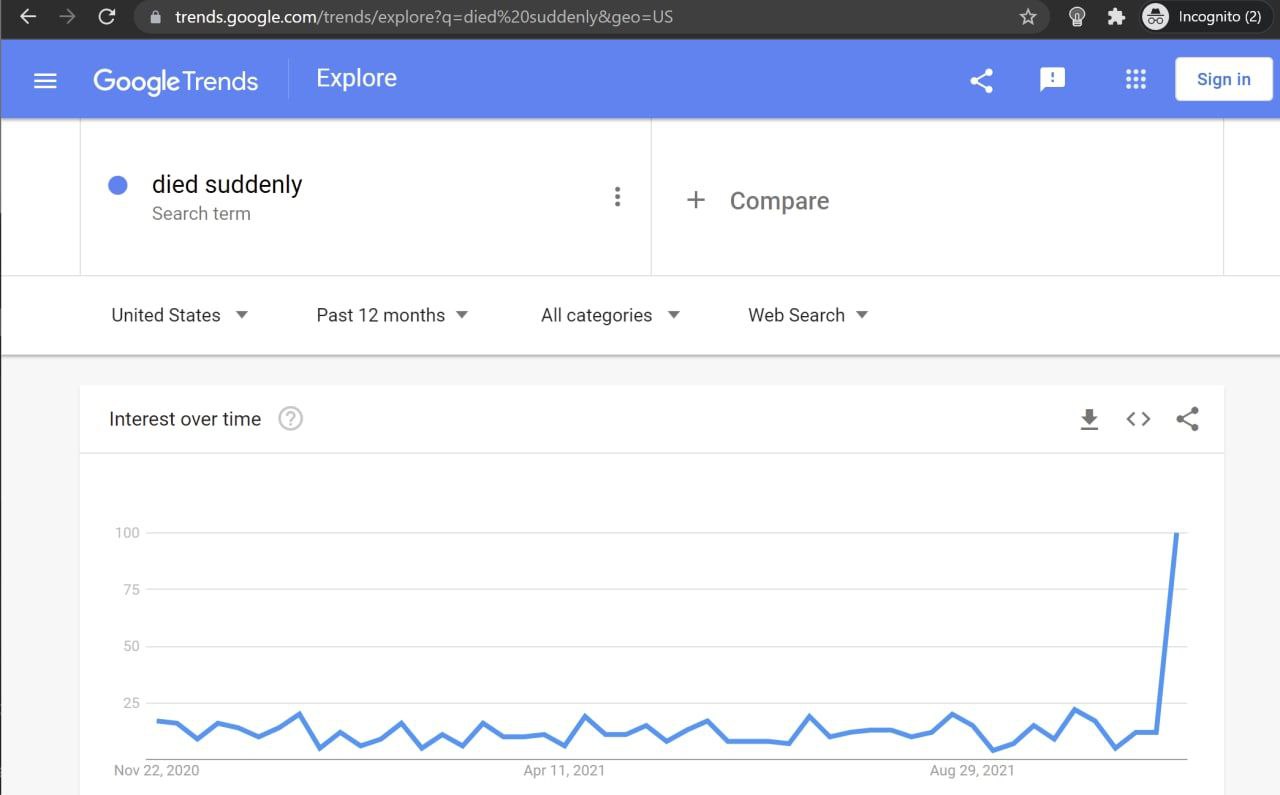Download the Interest over time CSV
This screenshot has height=795, width=1280.
coord(1089,420)
